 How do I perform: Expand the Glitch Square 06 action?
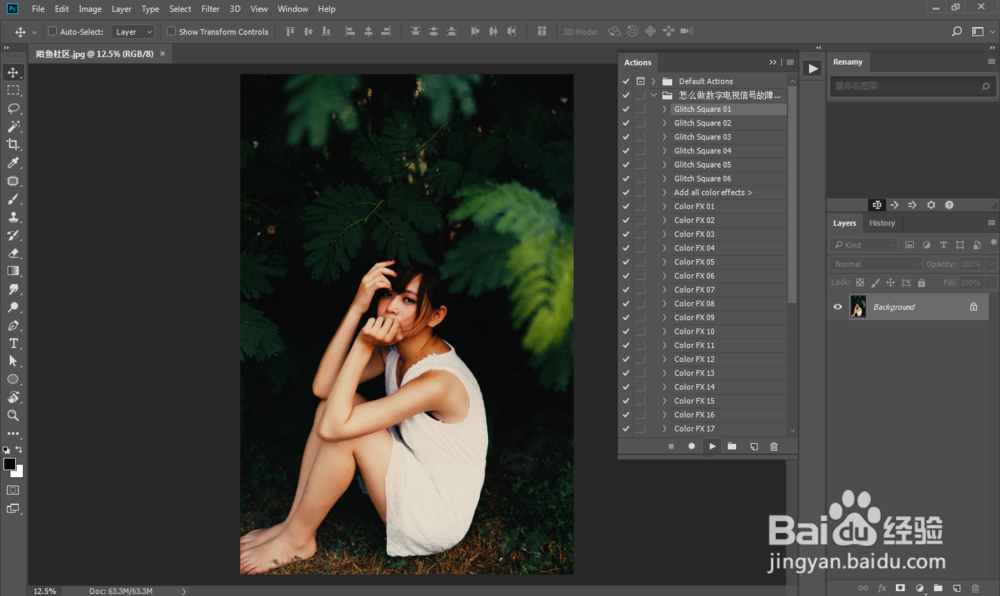664,178
